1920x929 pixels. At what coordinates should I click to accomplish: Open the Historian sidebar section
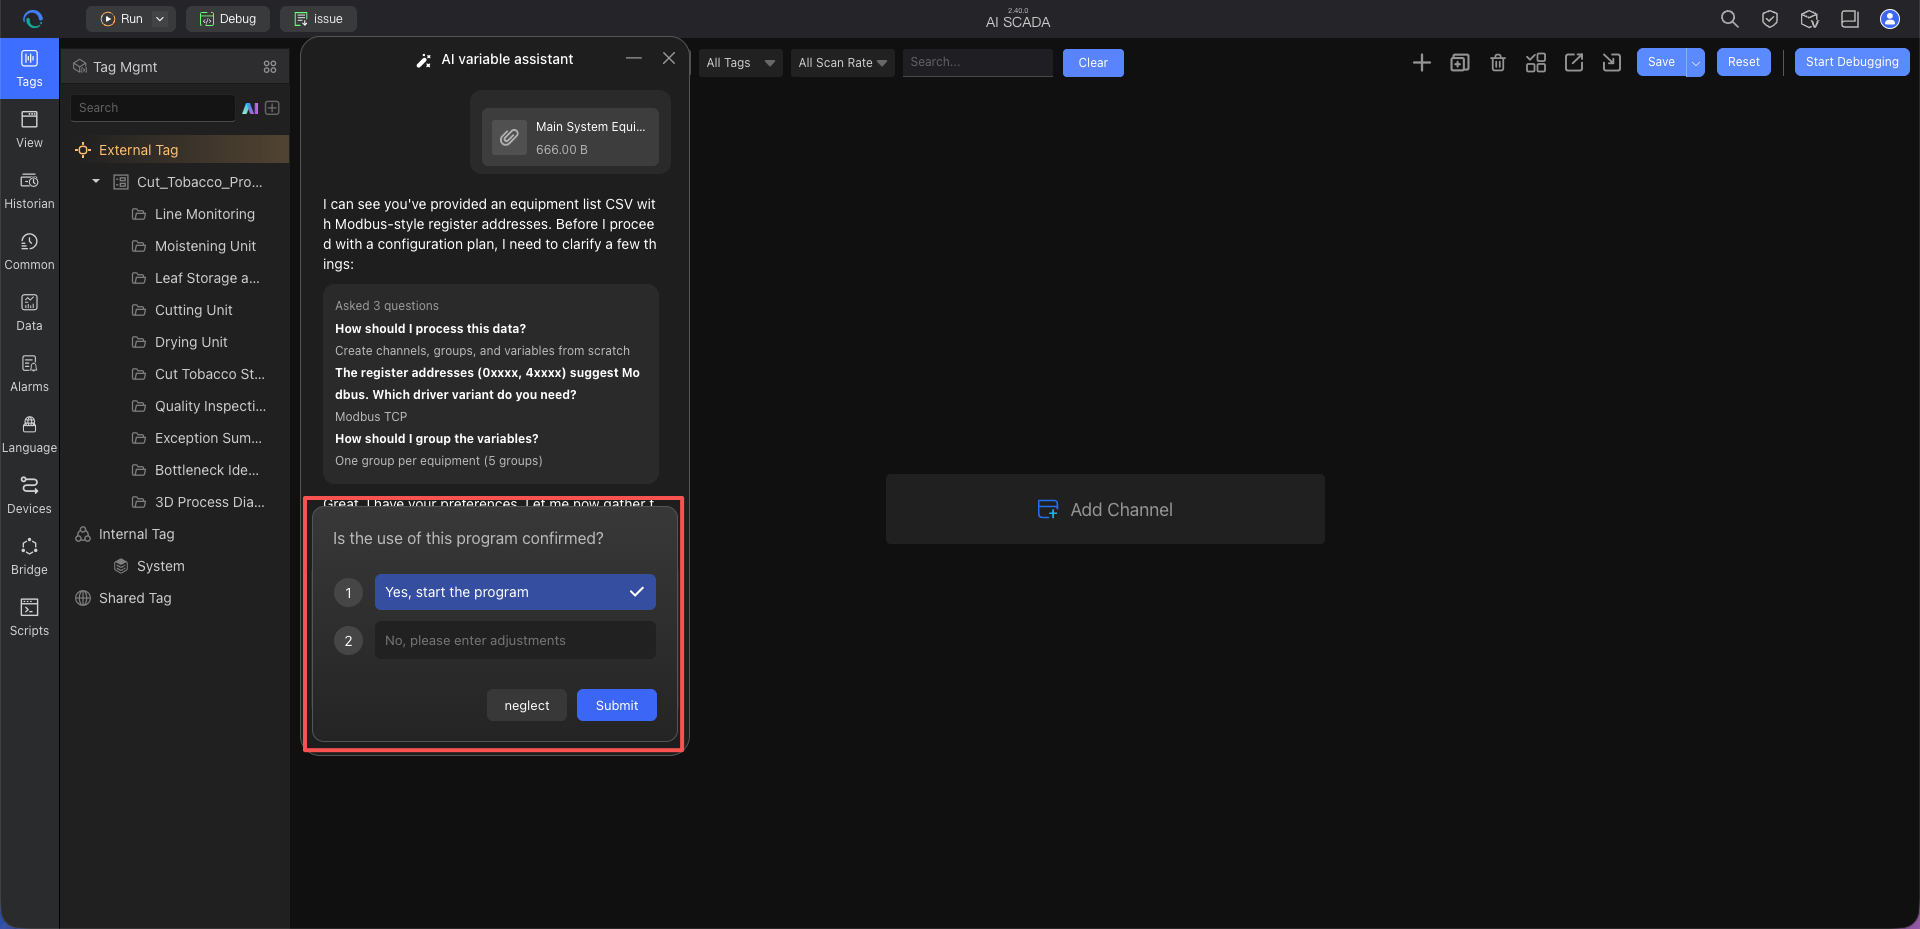tap(29, 191)
